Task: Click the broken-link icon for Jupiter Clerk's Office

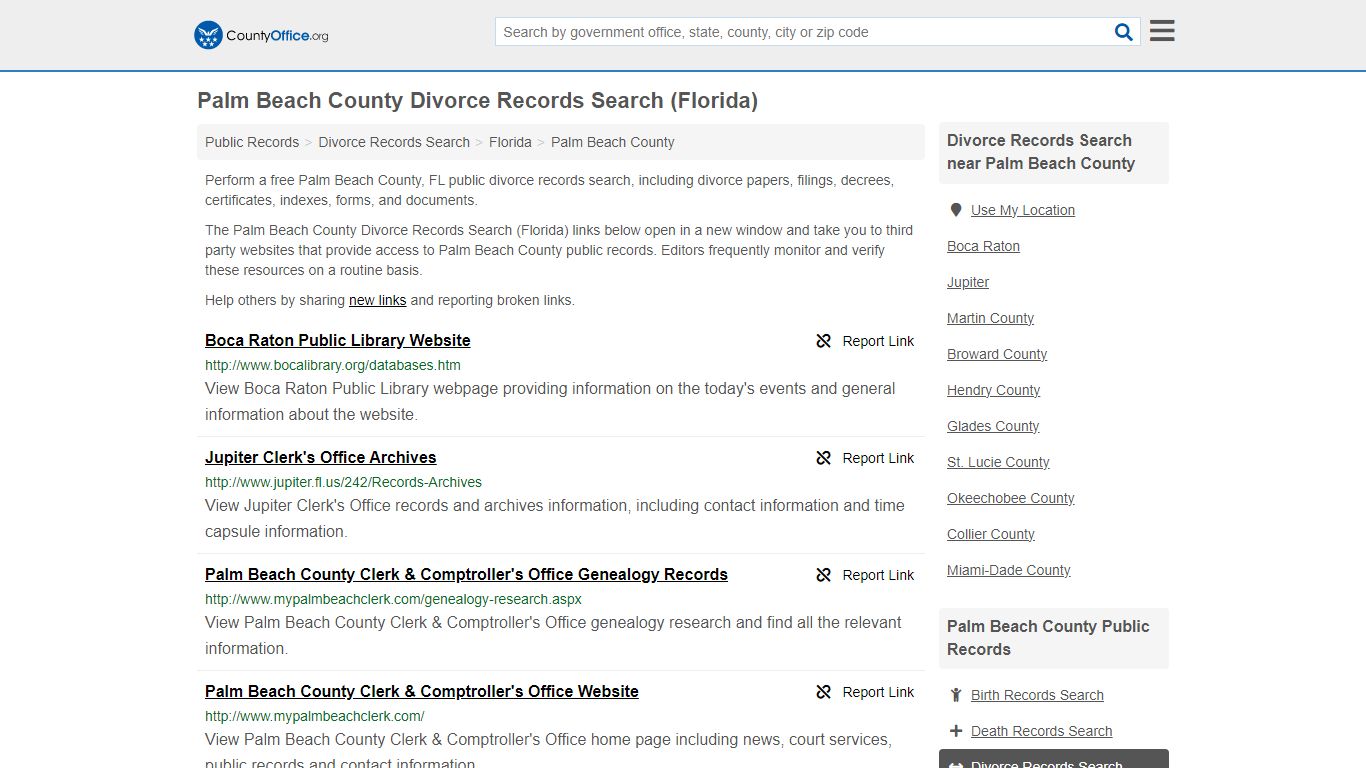Action: [x=824, y=458]
